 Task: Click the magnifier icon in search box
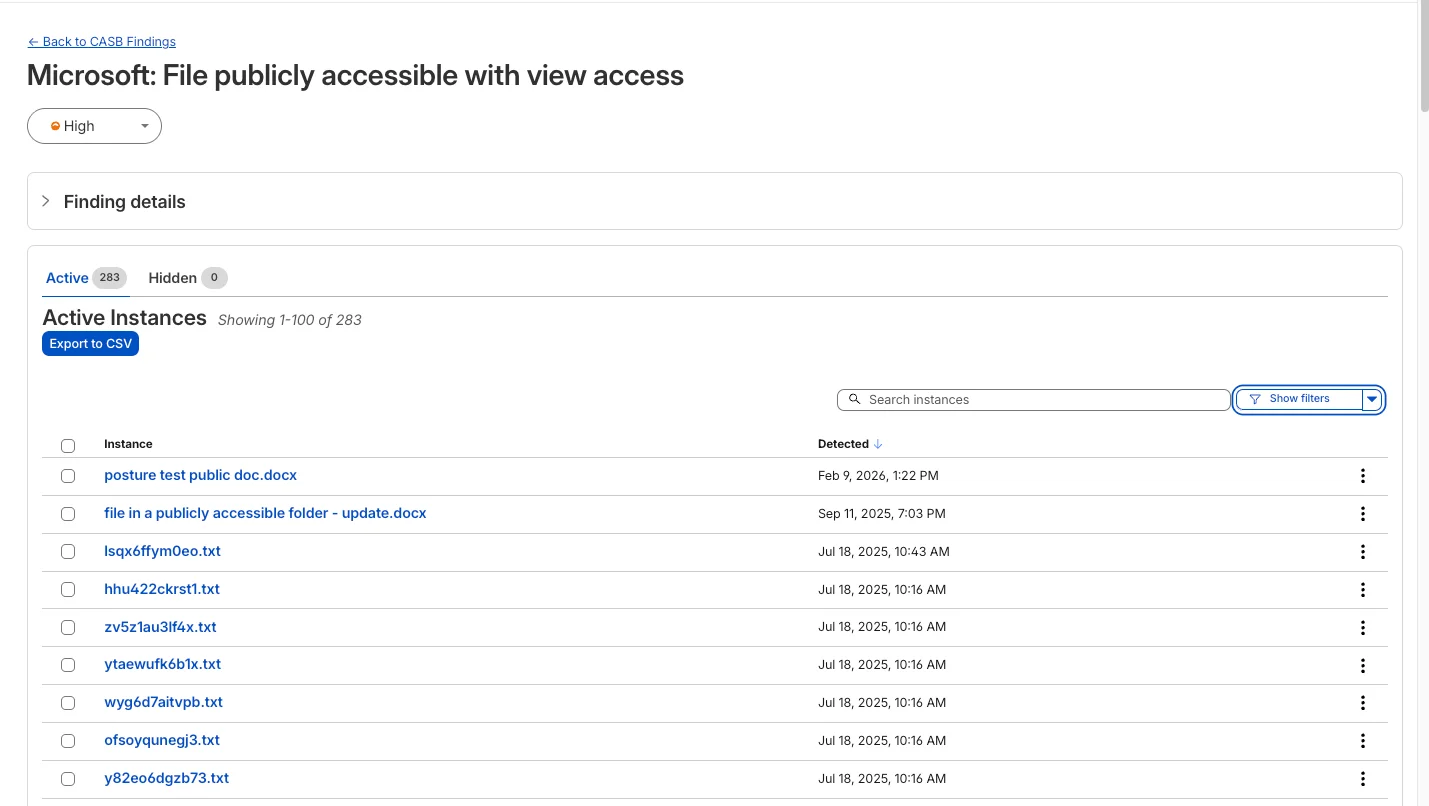click(854, 399)
